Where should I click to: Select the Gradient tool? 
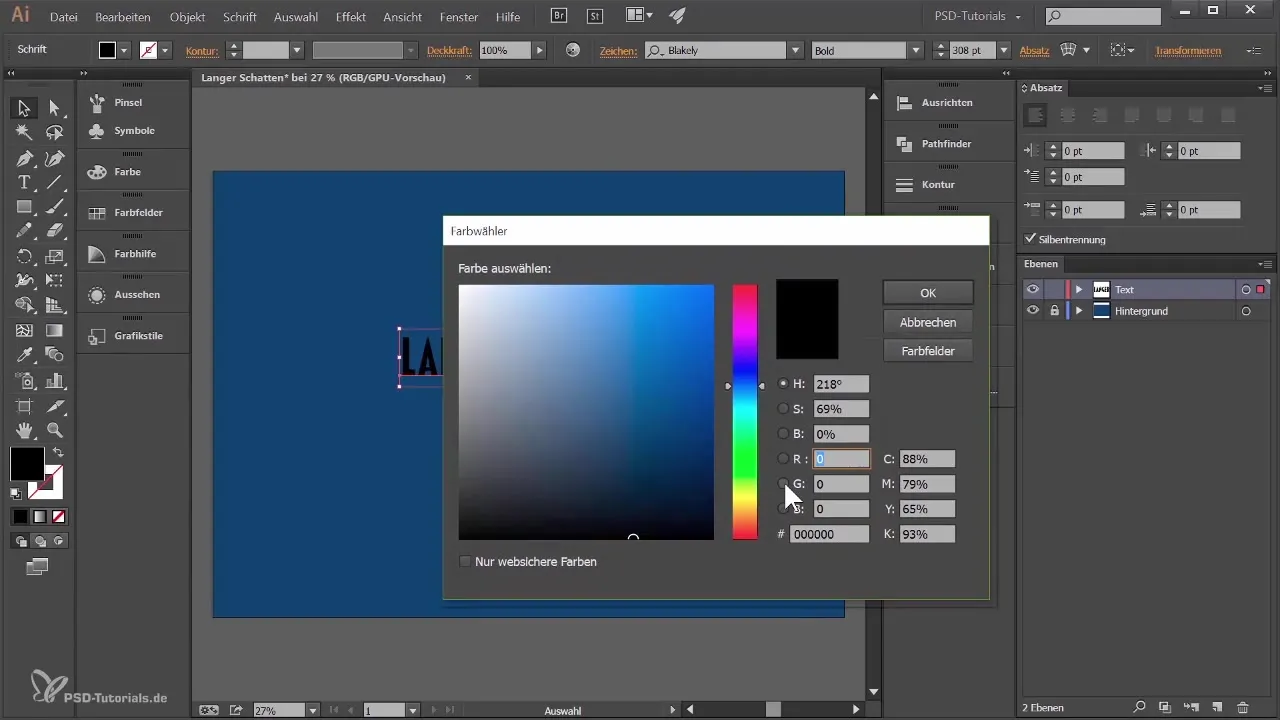tap(55, 330)
